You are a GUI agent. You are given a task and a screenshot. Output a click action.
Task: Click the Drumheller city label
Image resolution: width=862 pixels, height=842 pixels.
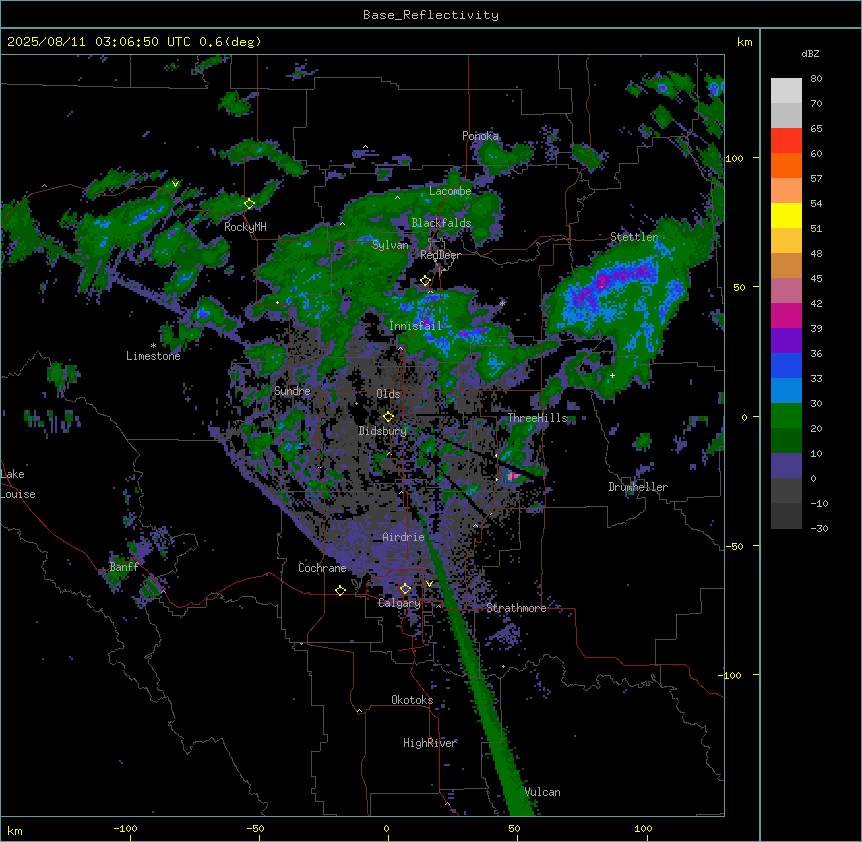(638, 487)
